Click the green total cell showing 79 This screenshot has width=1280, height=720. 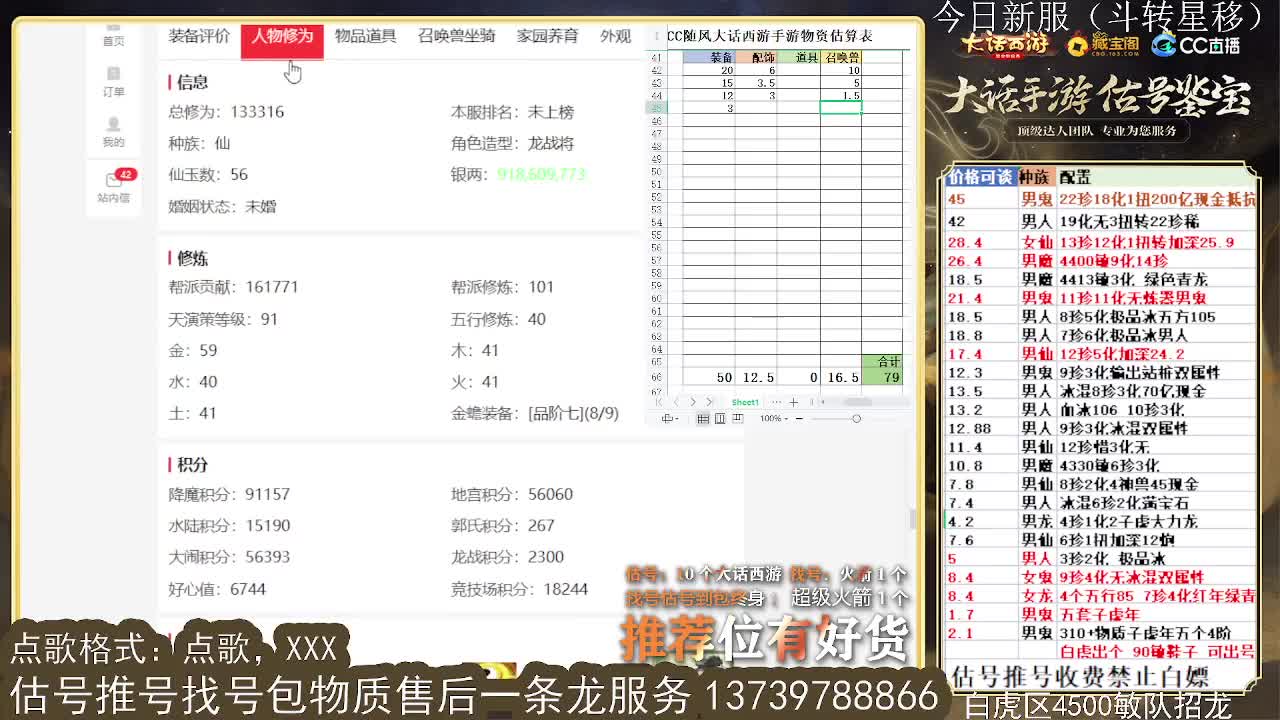tap(882, 377)
